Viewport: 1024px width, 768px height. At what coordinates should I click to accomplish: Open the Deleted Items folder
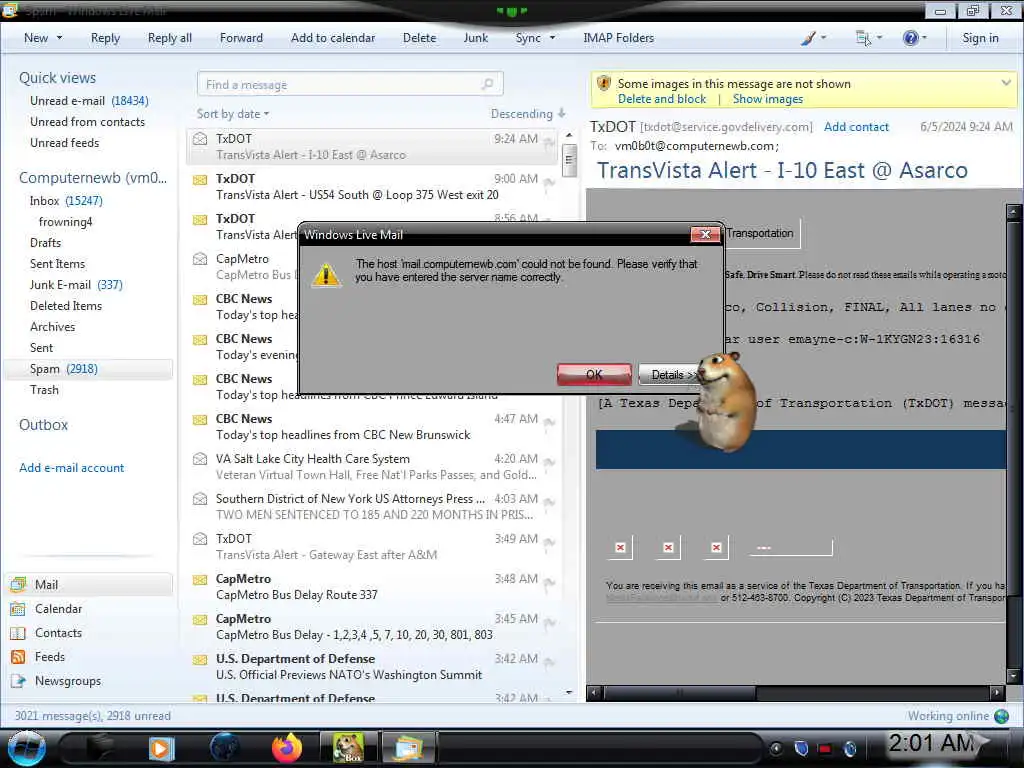tap(66, 305)
